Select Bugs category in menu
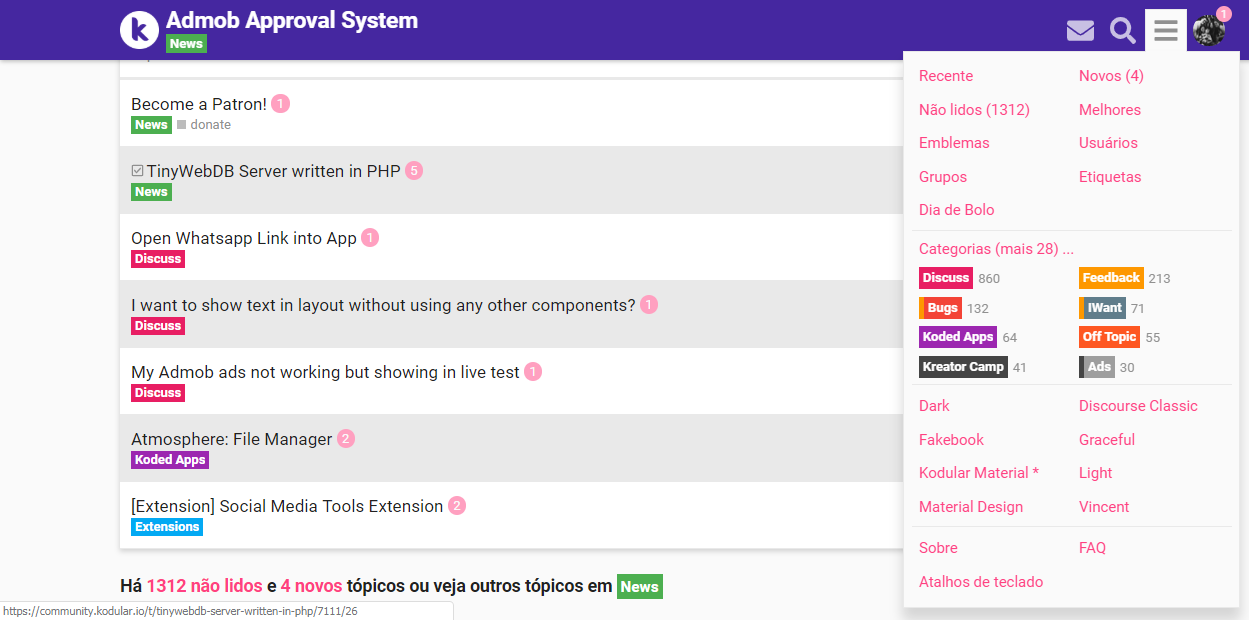This screenshot has width=1249, height=620. click(941, 308)
